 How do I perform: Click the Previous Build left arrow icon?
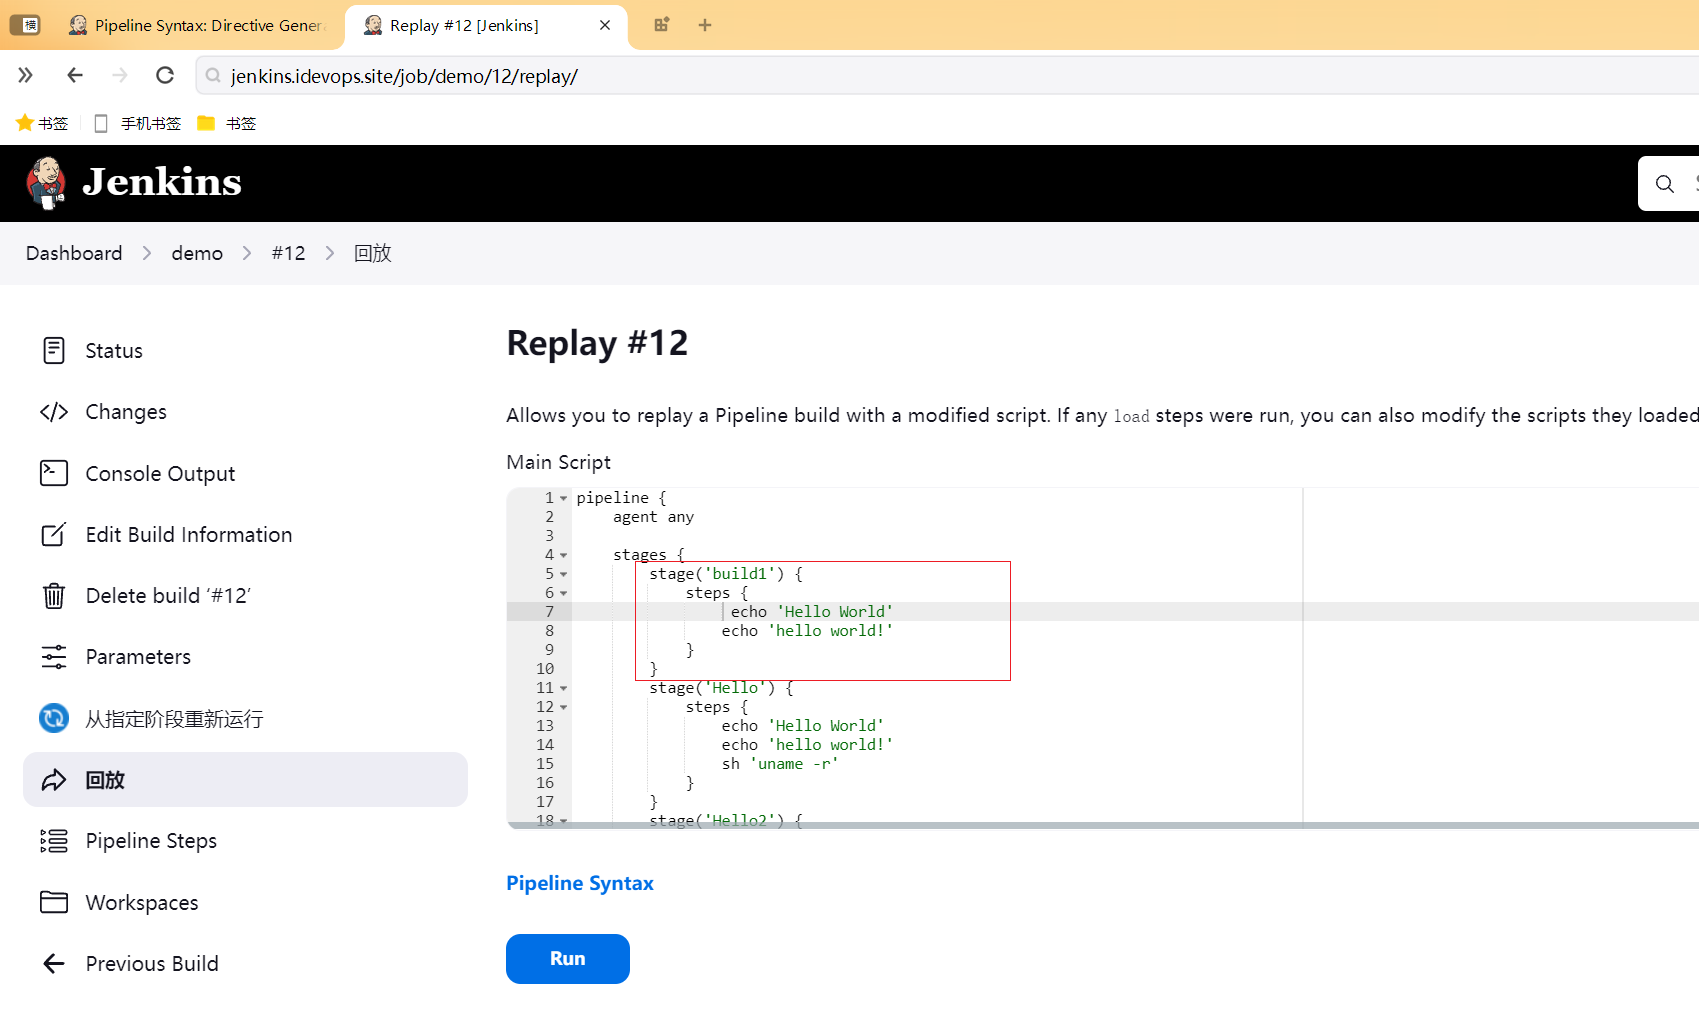click(54, 963)
